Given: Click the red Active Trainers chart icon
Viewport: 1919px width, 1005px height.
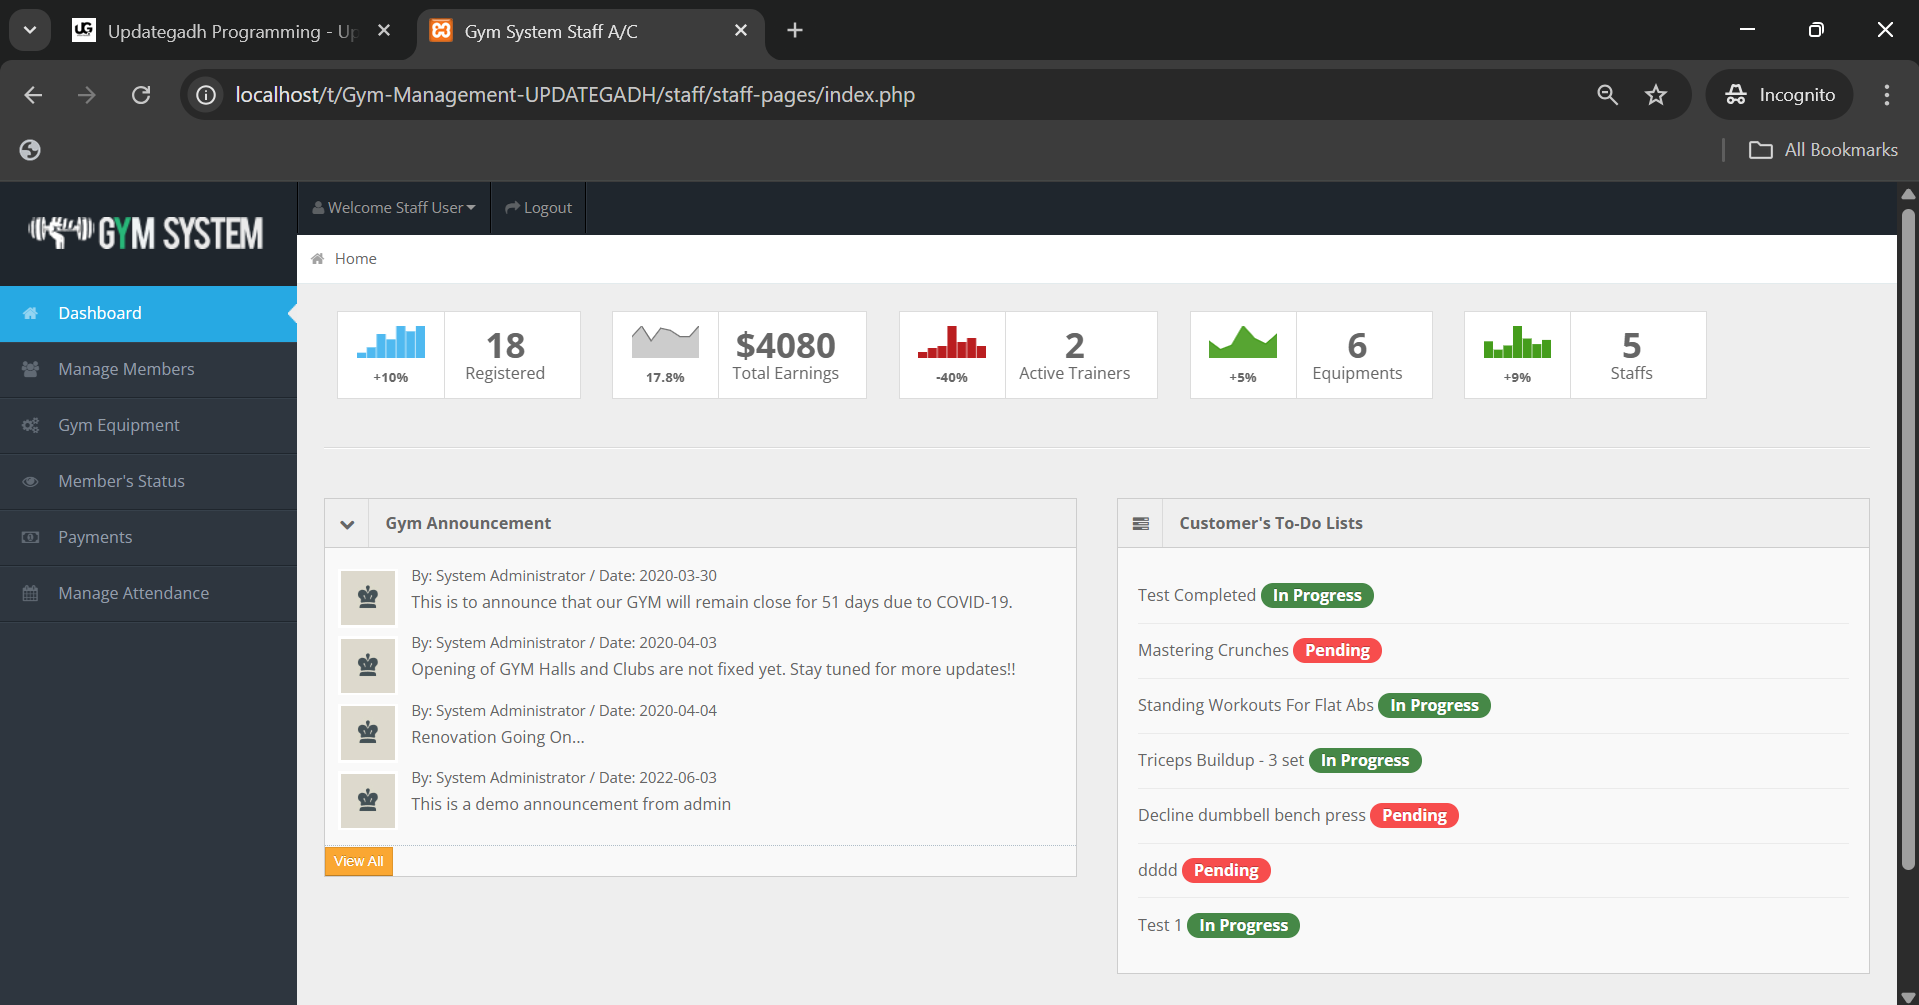Looking at the screenshot, I should pos(952,342).
